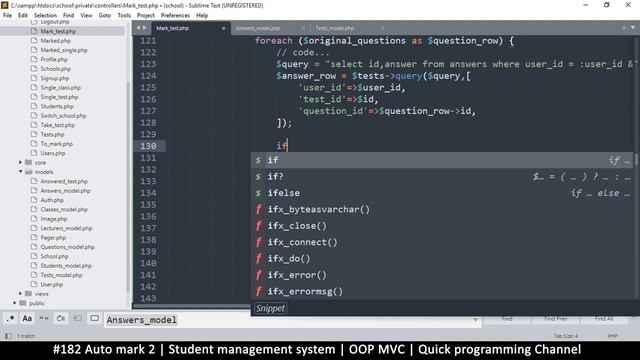Open the Find menu
The image size is (640, 360).
69,16
